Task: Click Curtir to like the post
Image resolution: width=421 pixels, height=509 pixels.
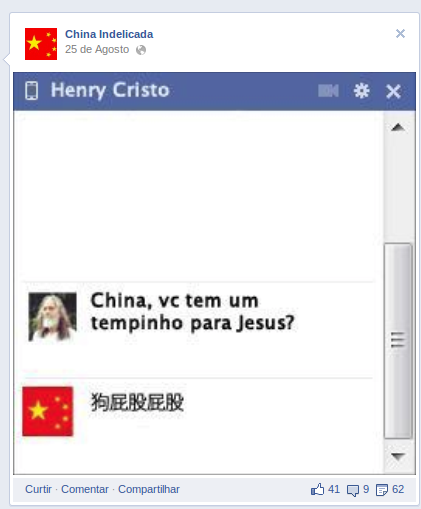Action: pos(38,489)
